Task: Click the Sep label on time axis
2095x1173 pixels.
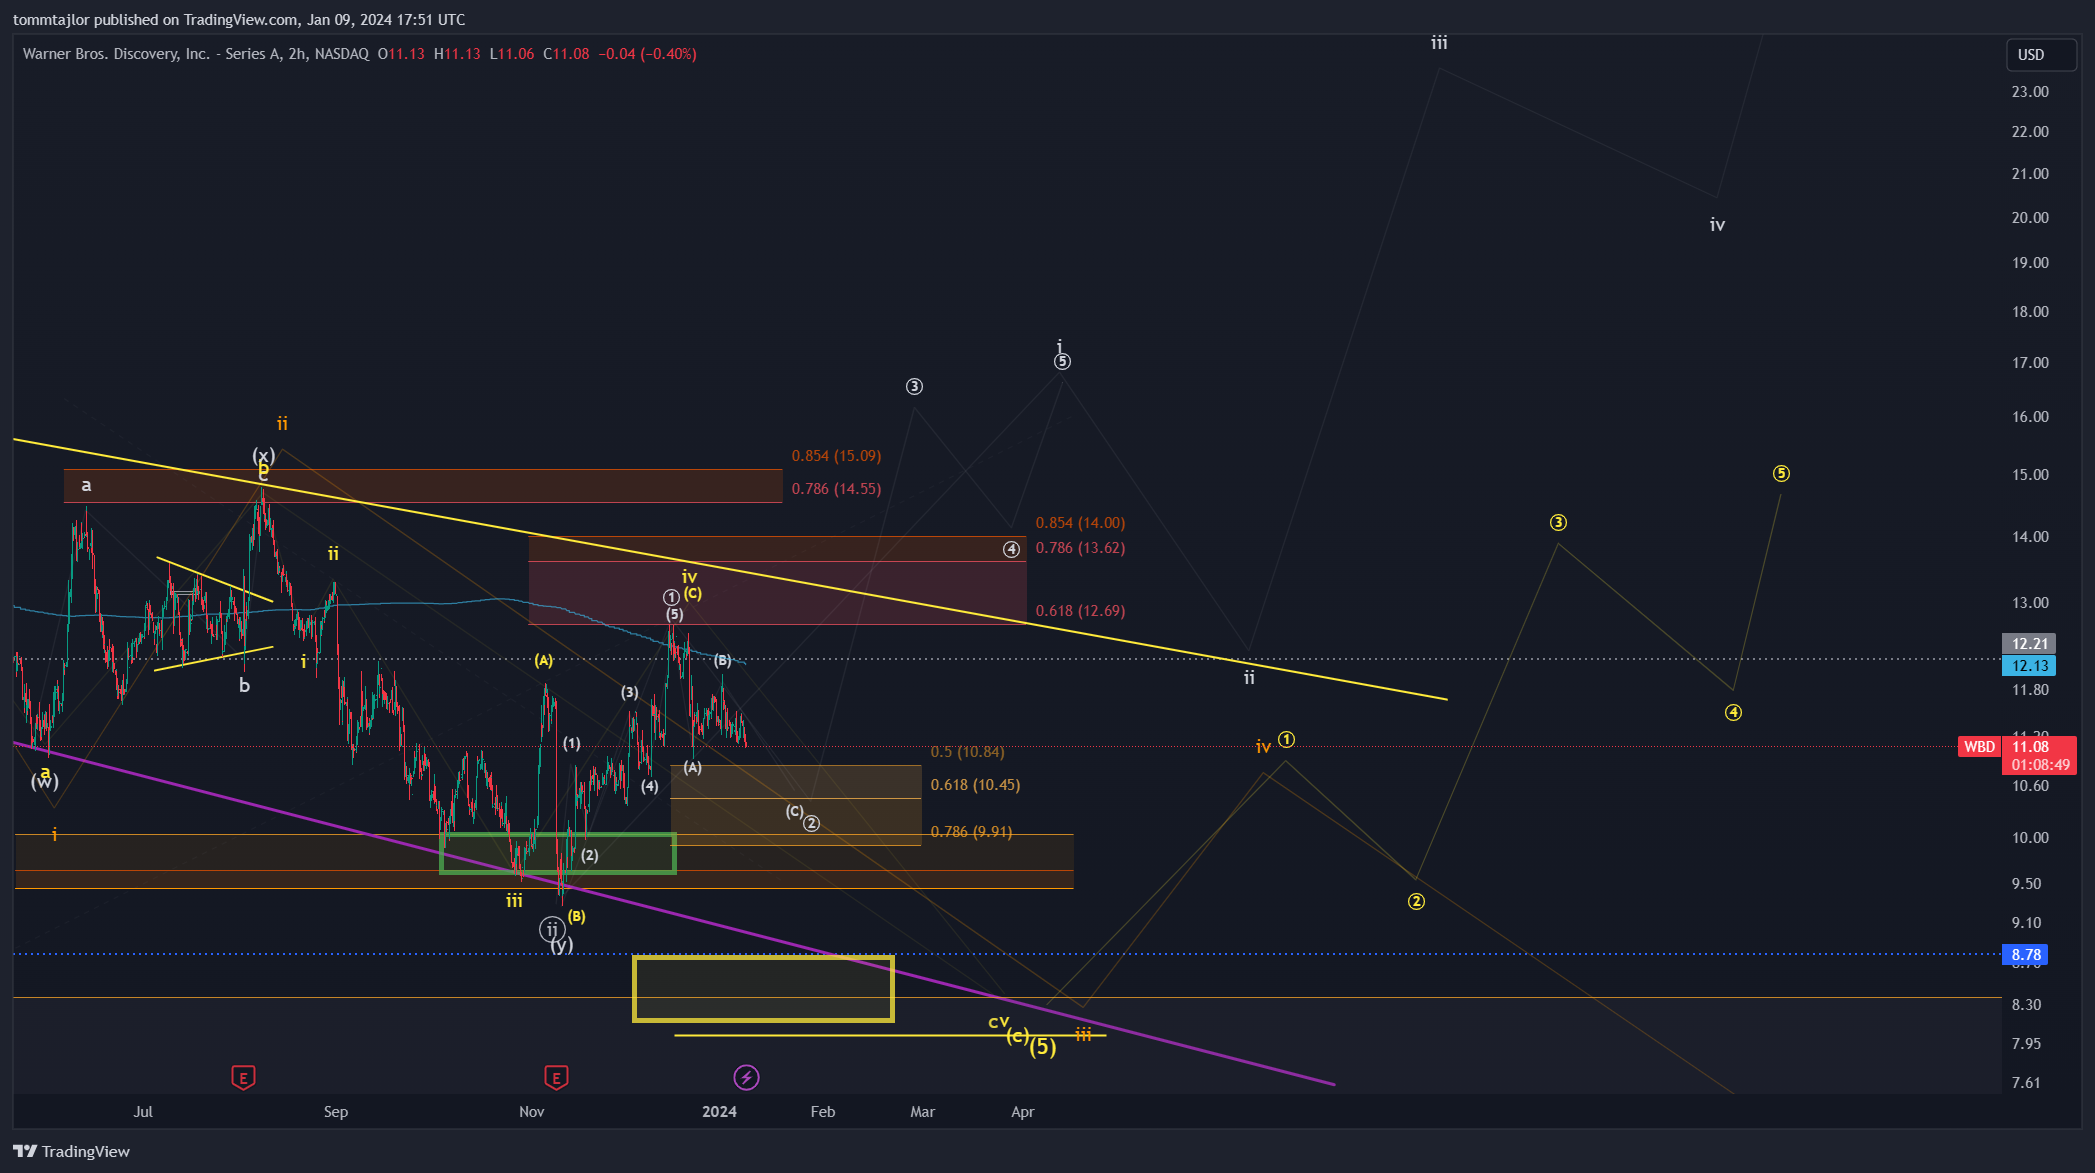Action: point(336,1112)
